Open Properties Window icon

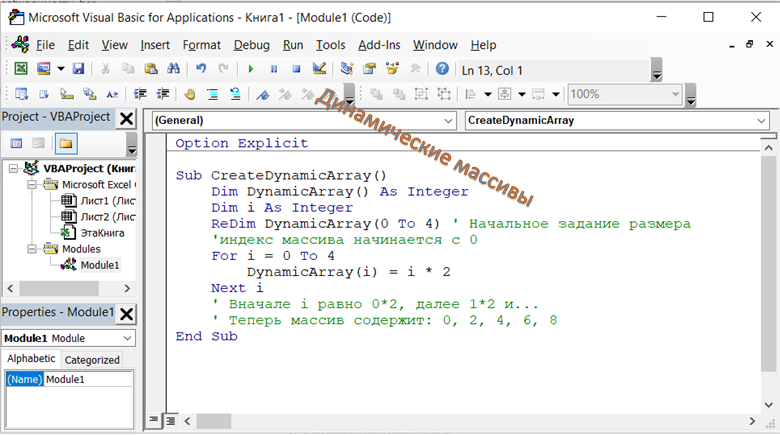point(370,69)
